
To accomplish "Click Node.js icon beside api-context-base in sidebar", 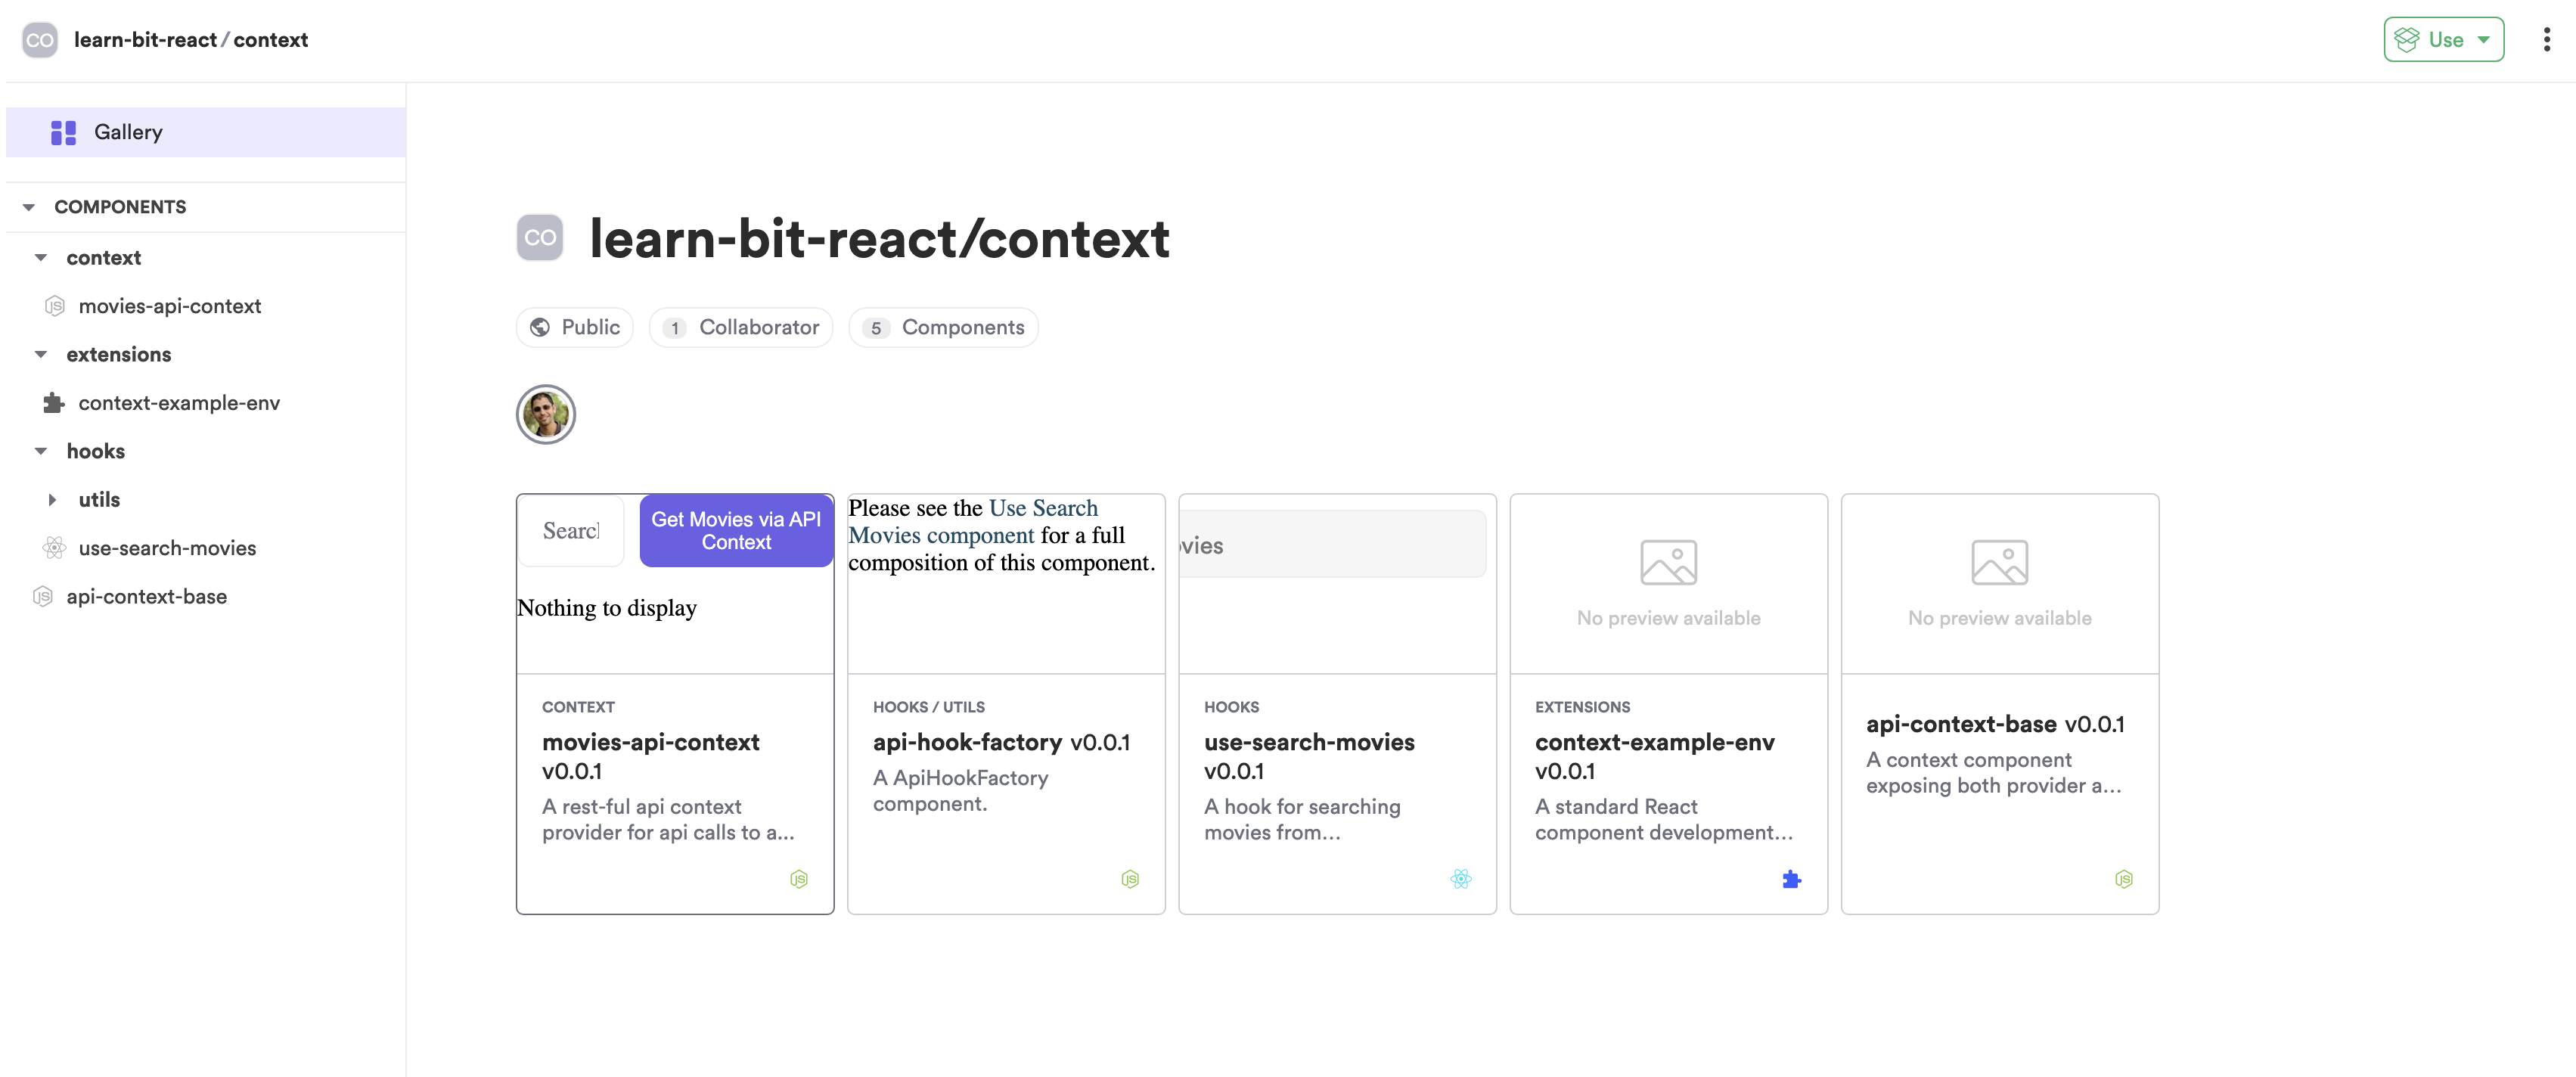I will click(43, 597).
